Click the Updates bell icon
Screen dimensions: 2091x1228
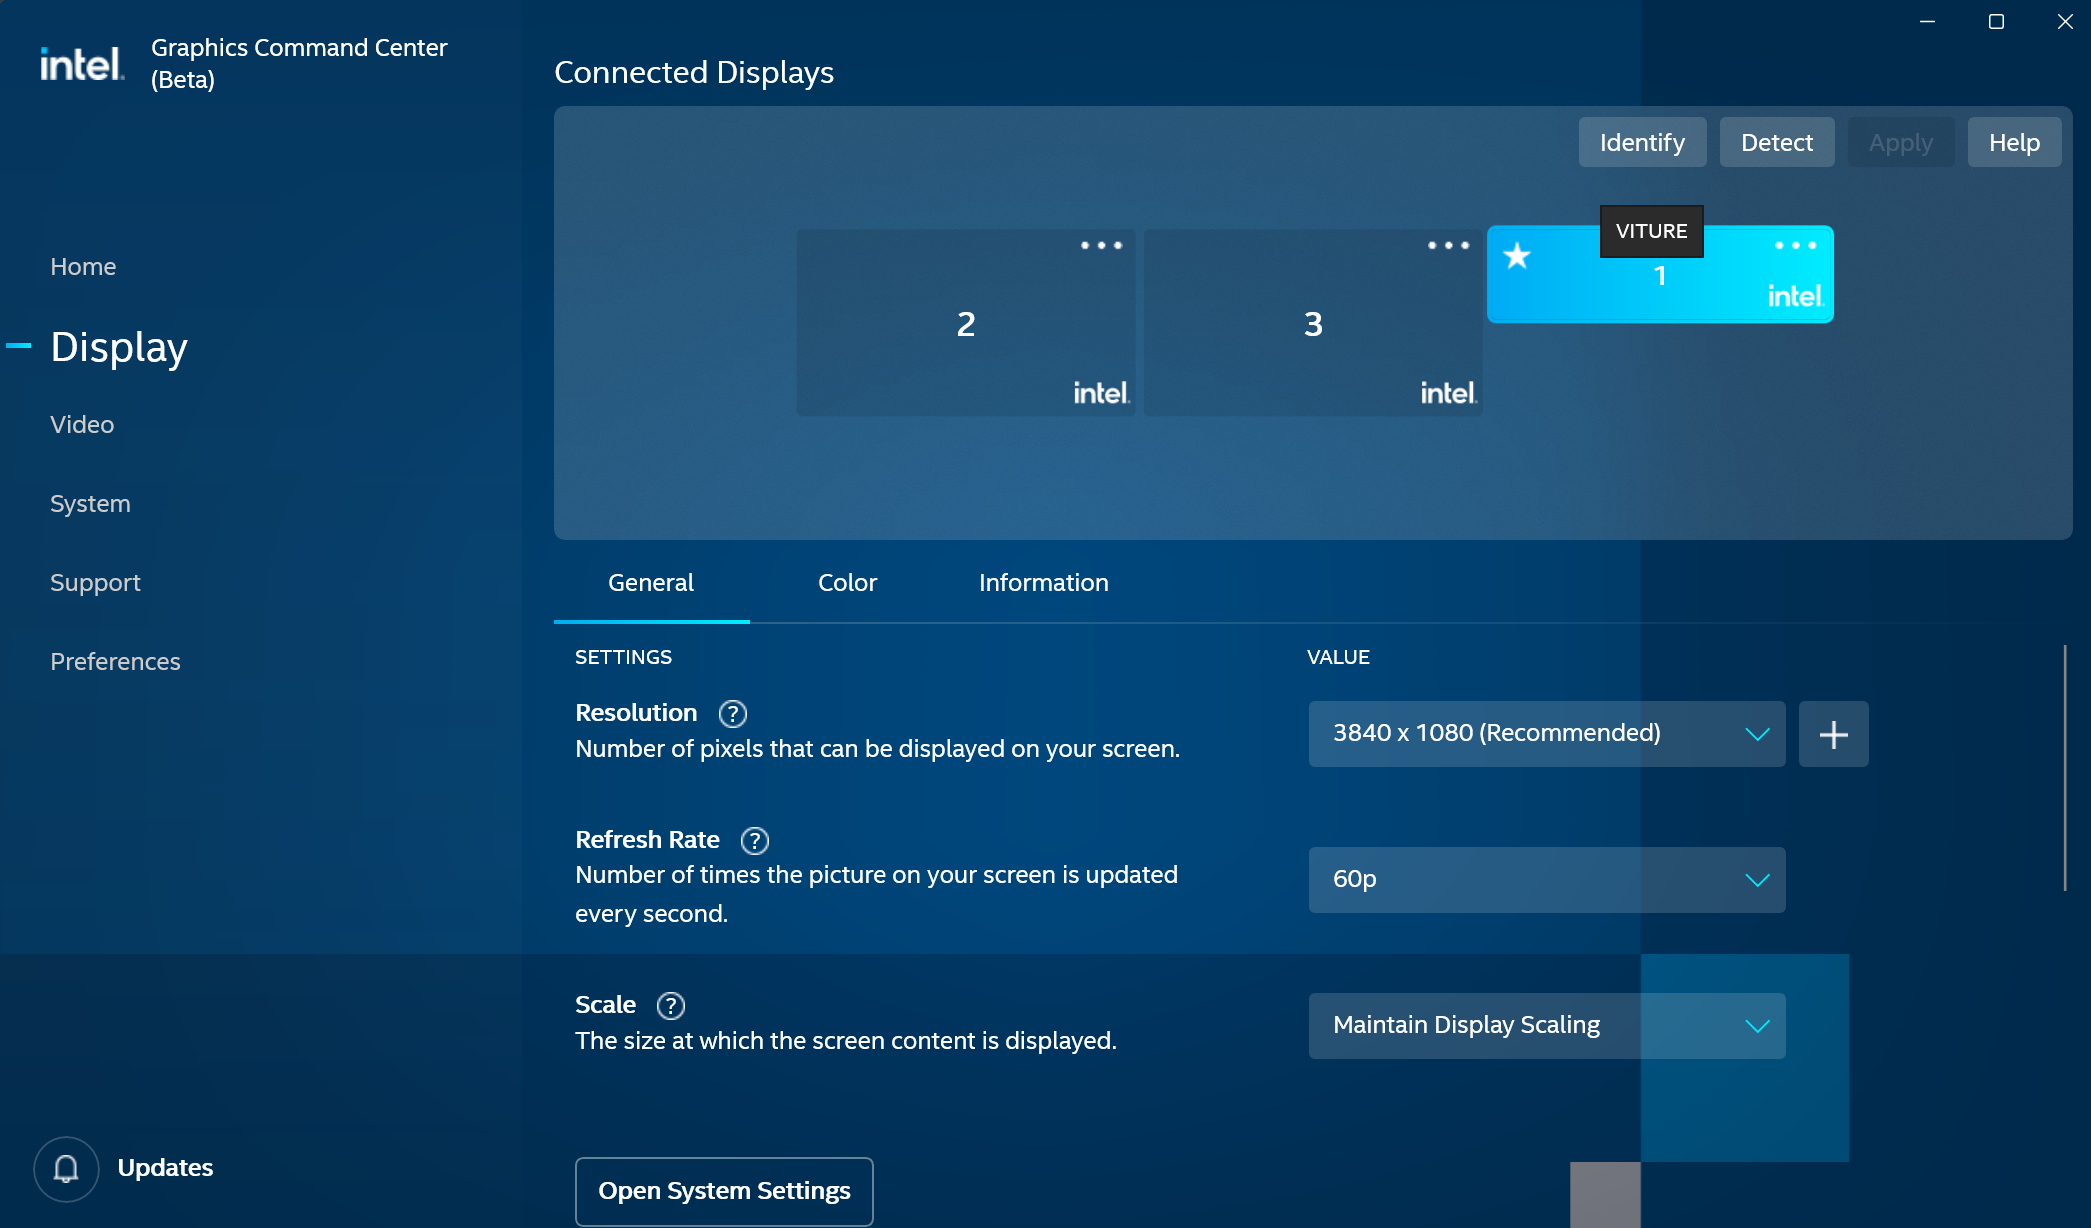[66, 1168]
